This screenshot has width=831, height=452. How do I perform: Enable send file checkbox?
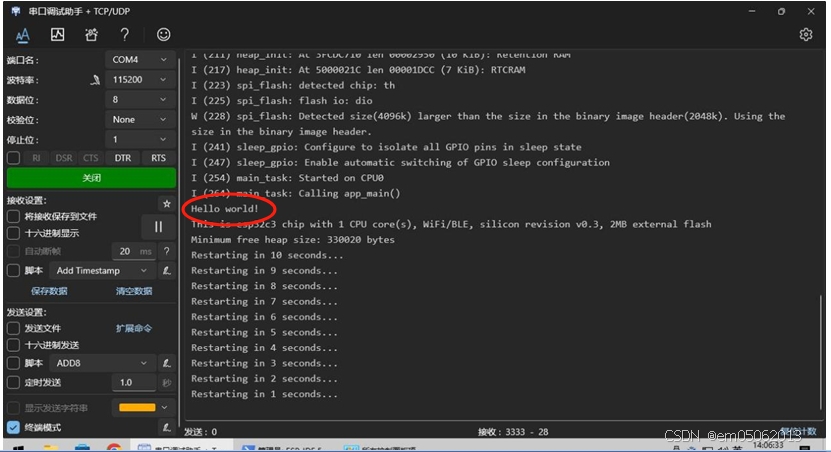14,329
